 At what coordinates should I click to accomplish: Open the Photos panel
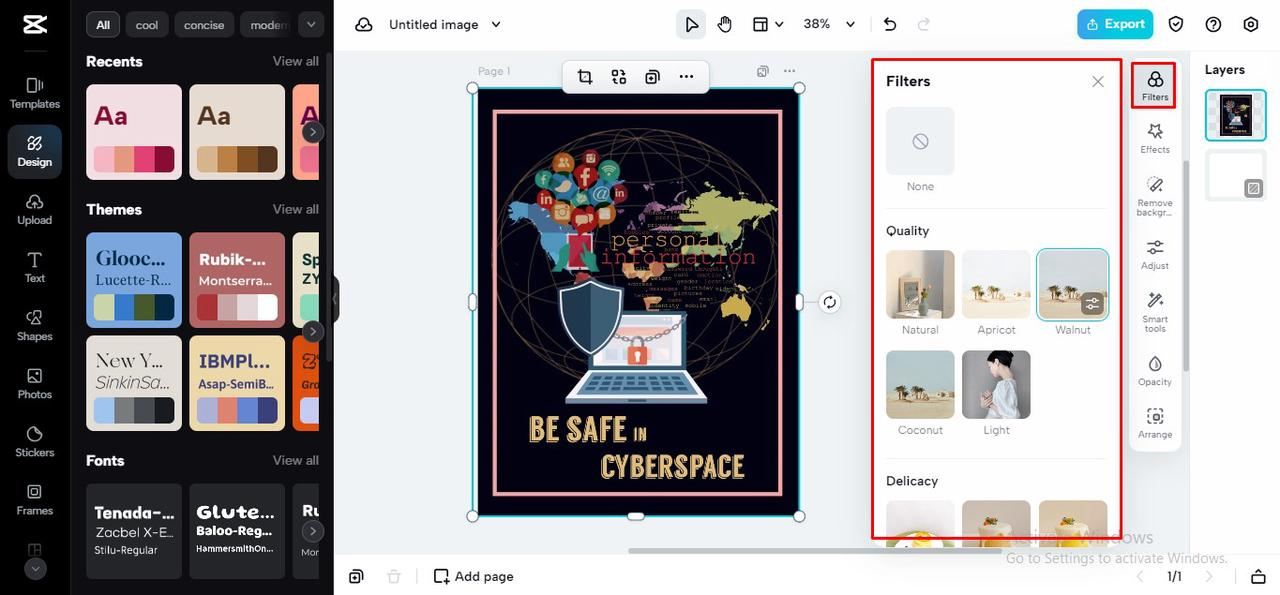click(35, 383)
